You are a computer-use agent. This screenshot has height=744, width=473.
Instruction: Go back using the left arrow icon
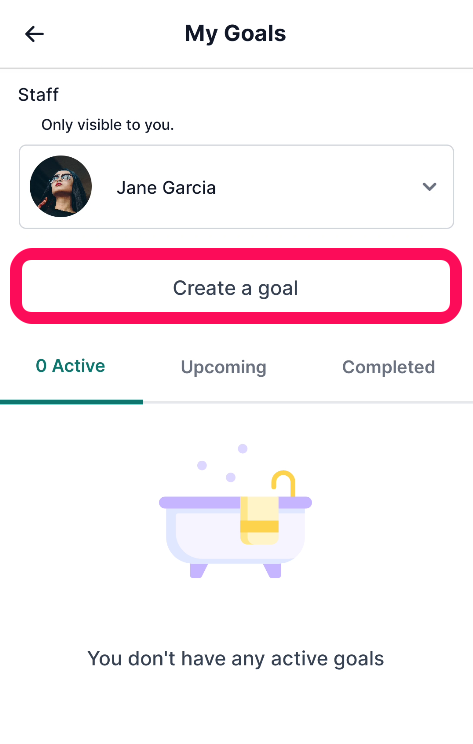34,34
